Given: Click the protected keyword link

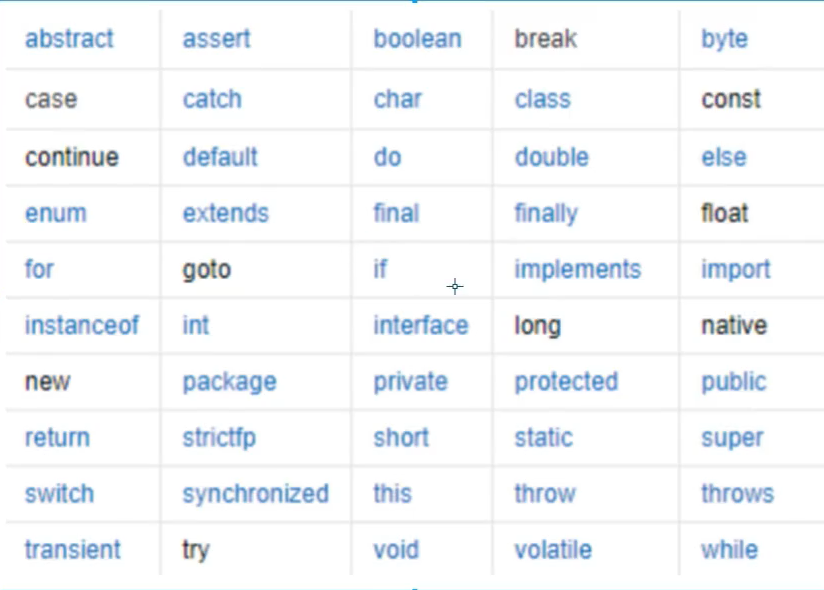Looking at the screenshot, I should coord(566,382).
